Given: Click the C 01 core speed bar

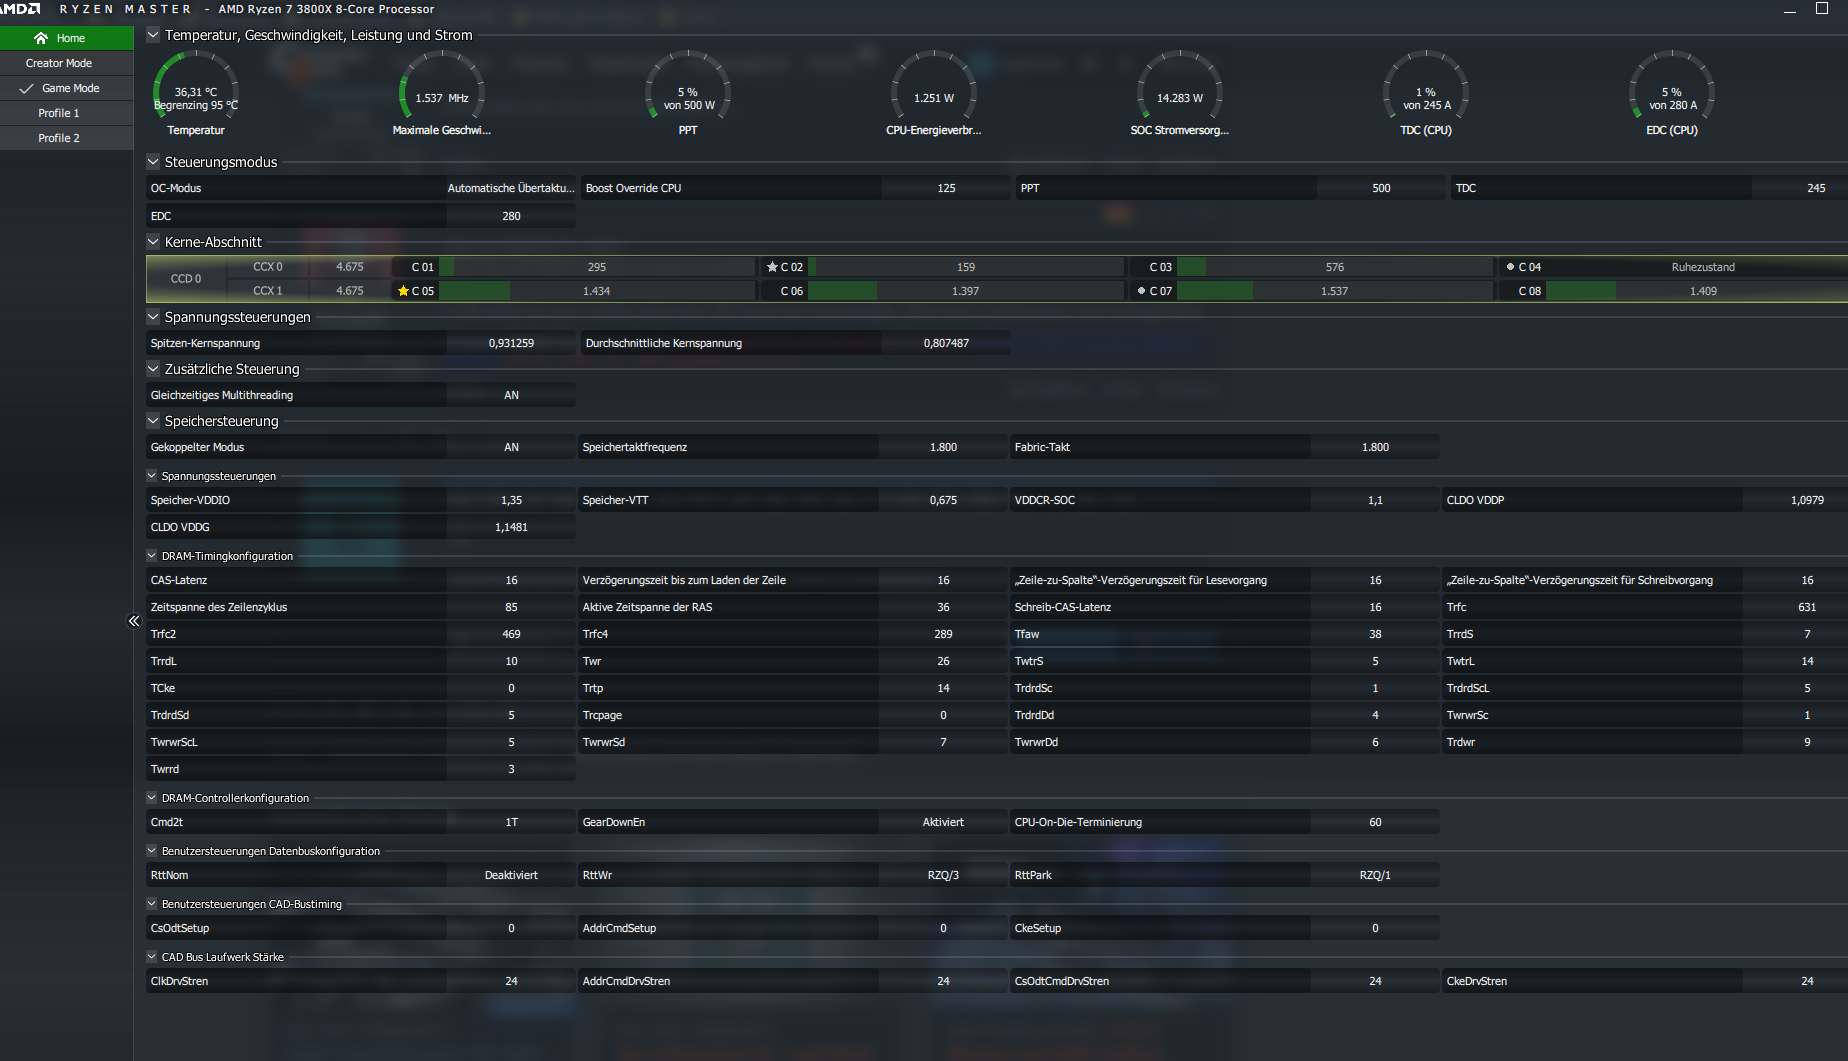Looking at the screenshot, I should (597, 267).
